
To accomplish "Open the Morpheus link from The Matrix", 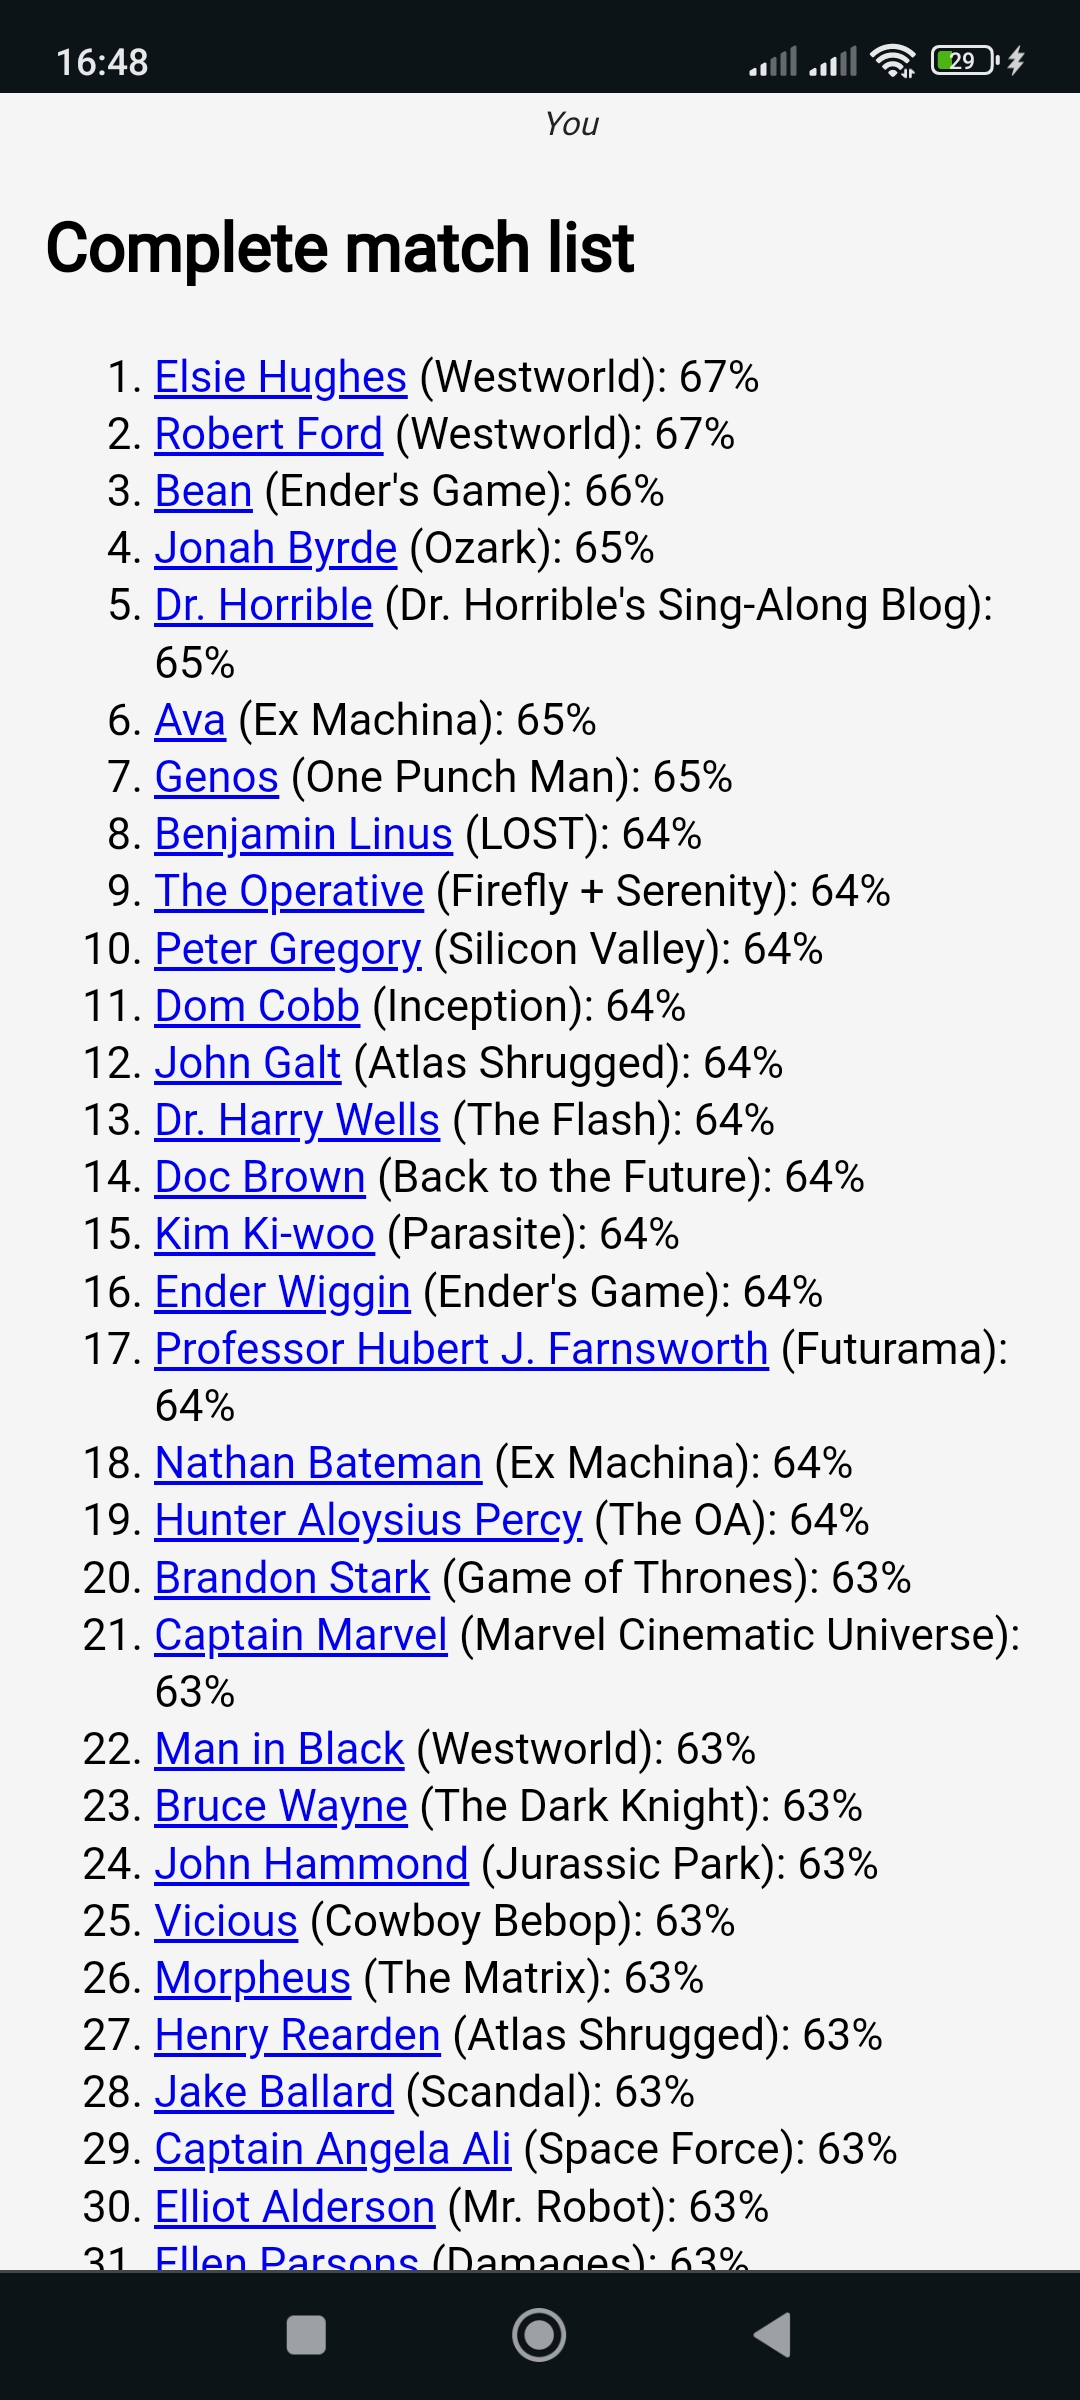I will click(253, 1979).
